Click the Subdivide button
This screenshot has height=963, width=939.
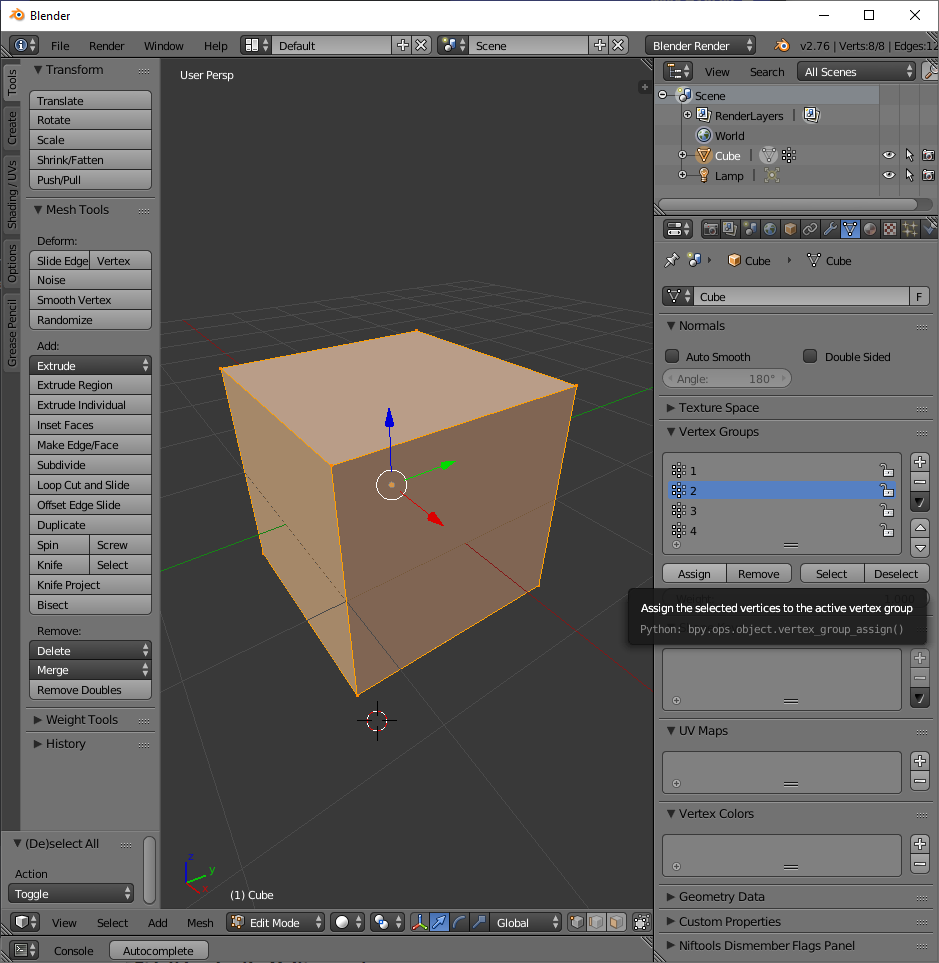pyautogui.click(x=90, y=465)
